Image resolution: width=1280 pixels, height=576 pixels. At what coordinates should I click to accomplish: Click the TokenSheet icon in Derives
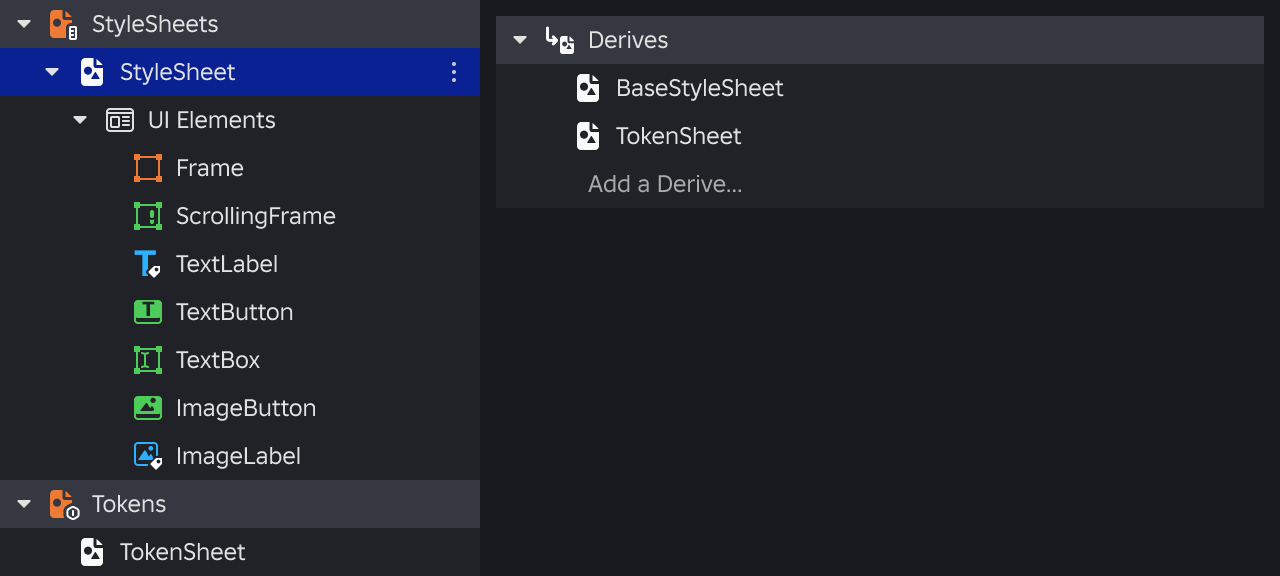point(588,136)
